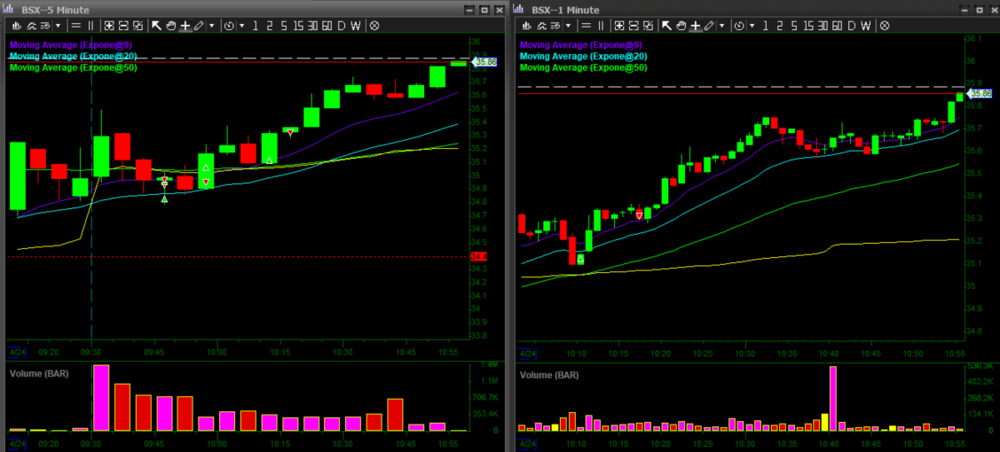Click the 35.86 price marker on 5 Minute chart
The height and width of the screenshot is (452, 1000).
point(486,62)
